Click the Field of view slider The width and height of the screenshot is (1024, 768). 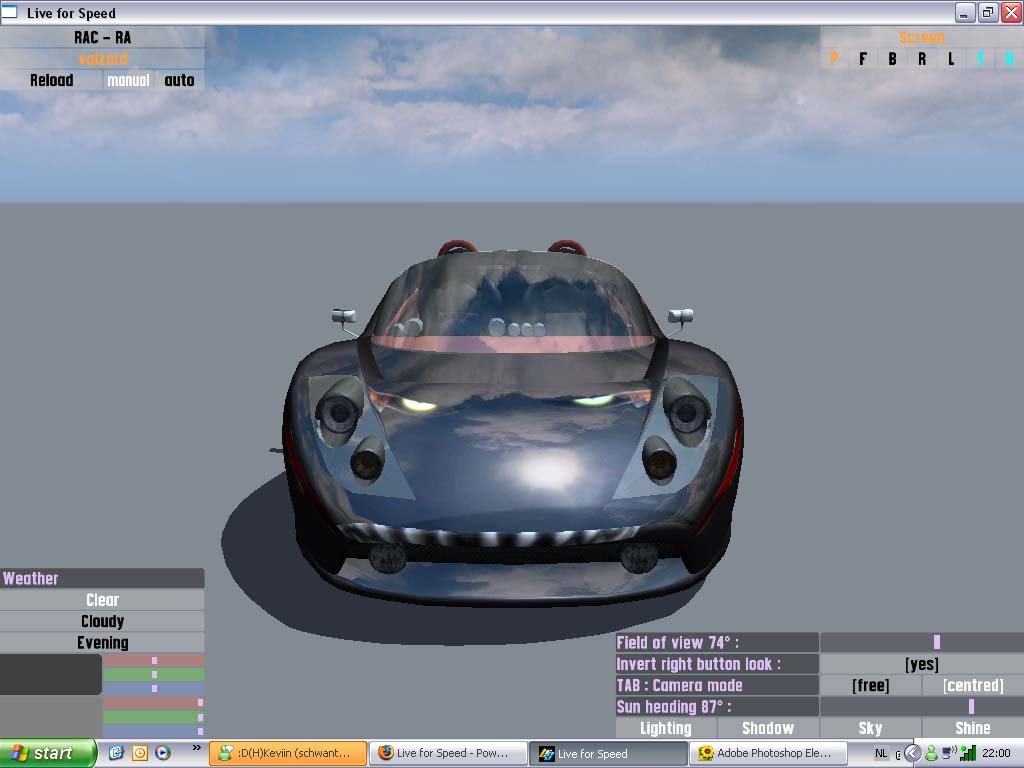[921, 642]
